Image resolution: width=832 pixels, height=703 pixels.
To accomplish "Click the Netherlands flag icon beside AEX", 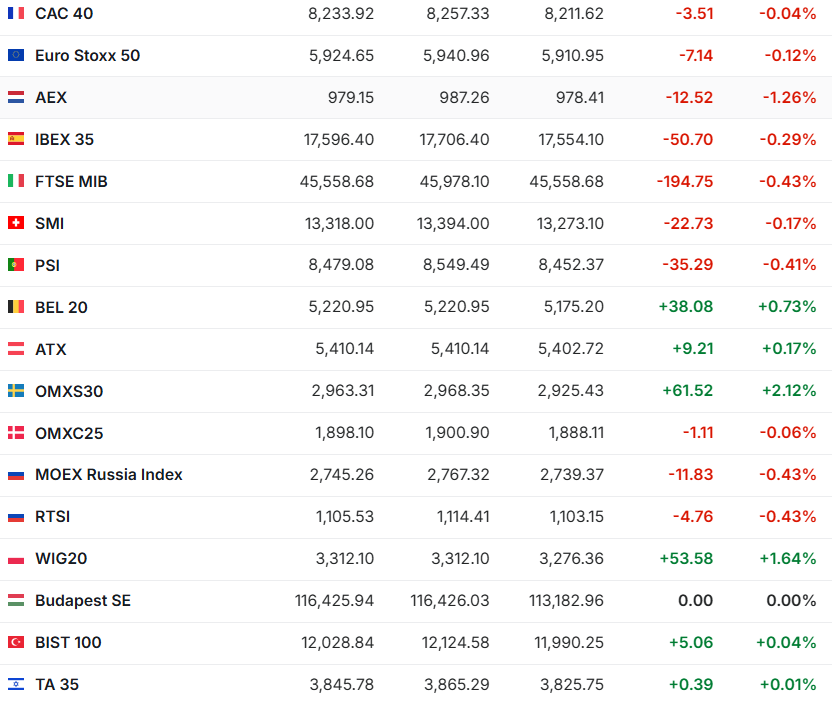I will coord(16,98).
